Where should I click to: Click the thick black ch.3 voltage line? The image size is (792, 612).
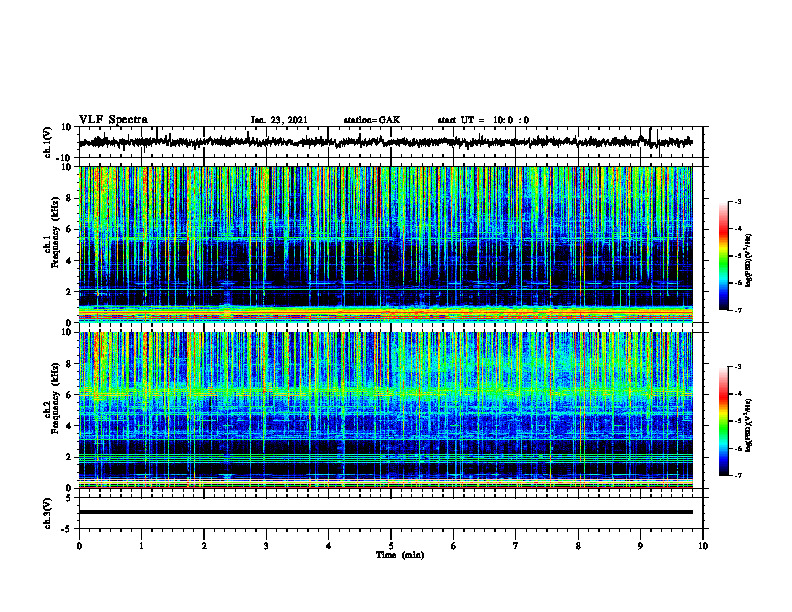[385, 512]
